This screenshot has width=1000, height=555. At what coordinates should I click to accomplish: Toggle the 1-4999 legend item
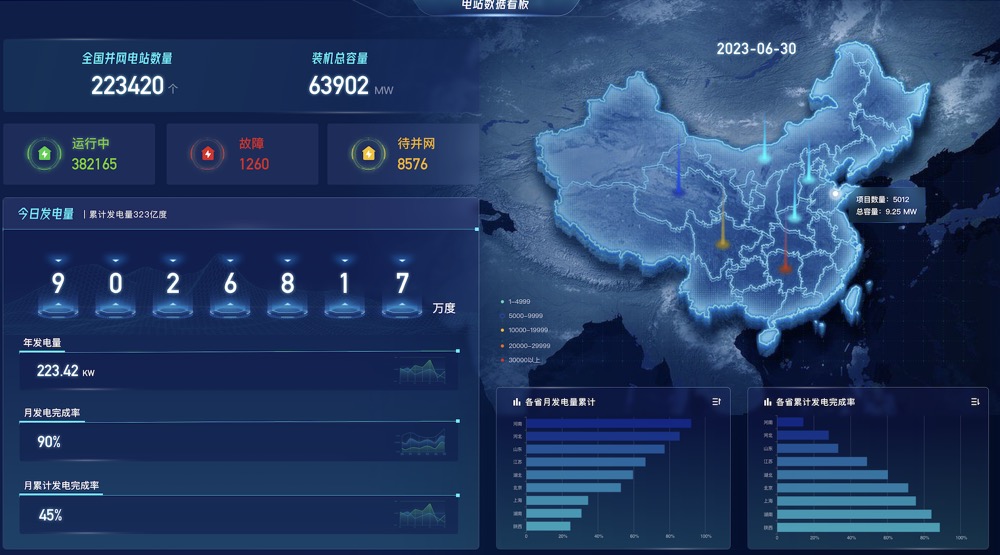(x=521, y=300)
